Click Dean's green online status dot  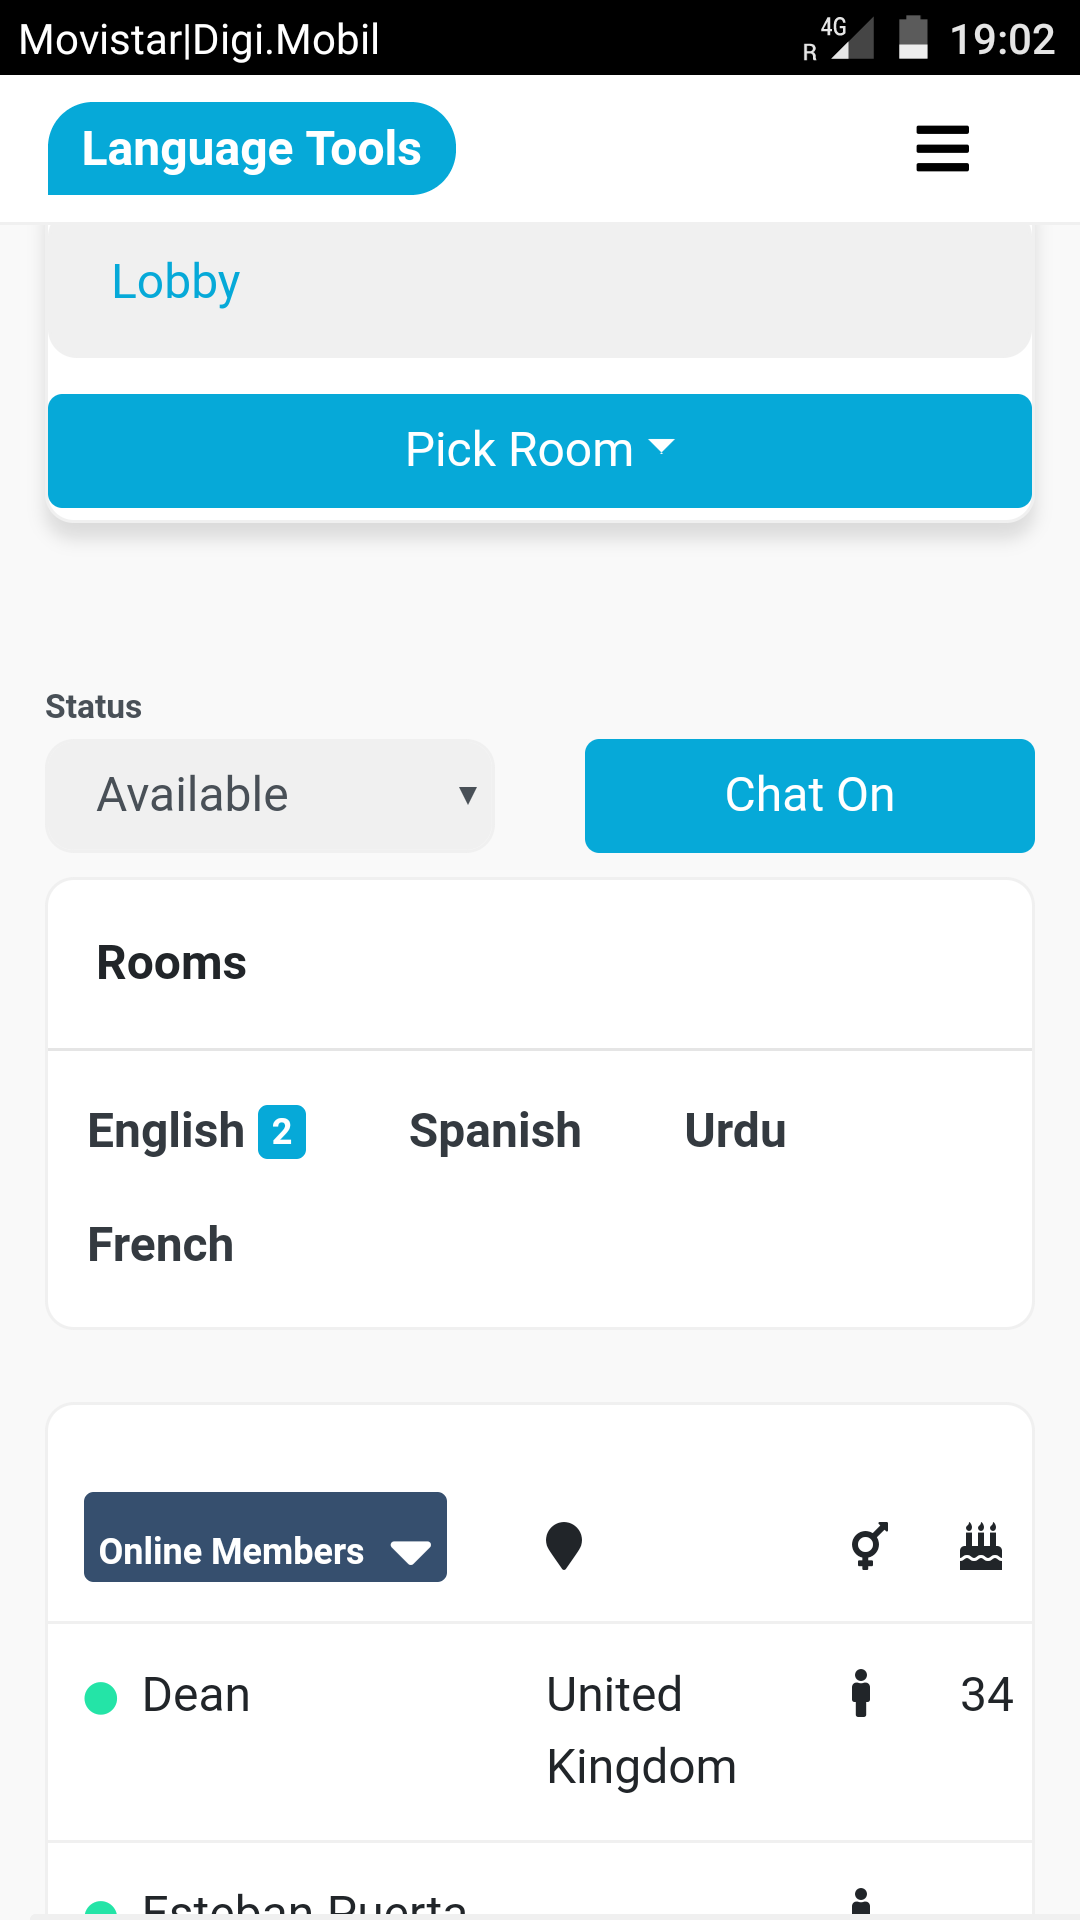tap(101, 1697)
